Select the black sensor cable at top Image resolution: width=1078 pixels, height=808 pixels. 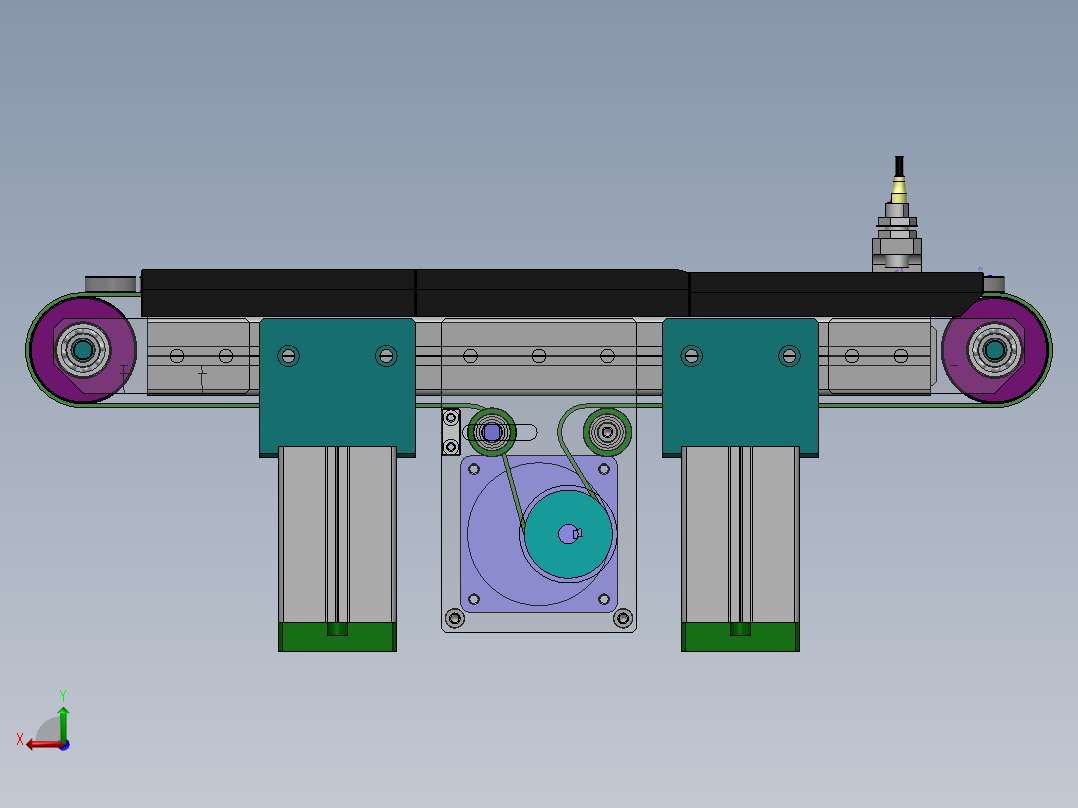point(899,166)
